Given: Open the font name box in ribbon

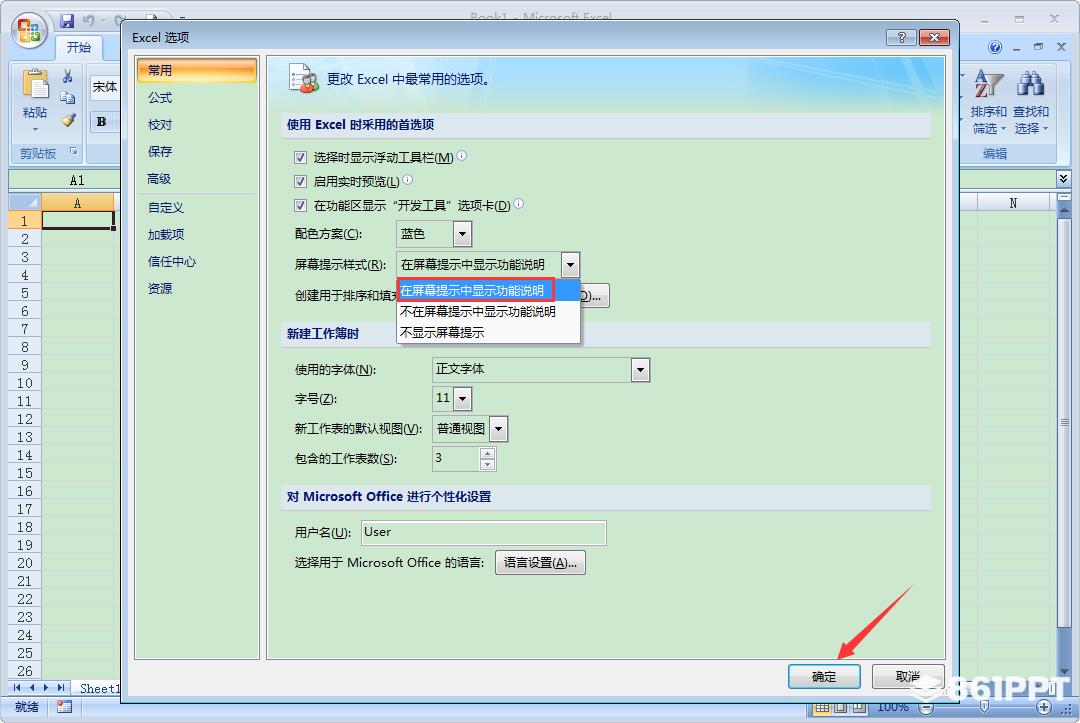Looking at the screenshot, I should click(105, 87).
